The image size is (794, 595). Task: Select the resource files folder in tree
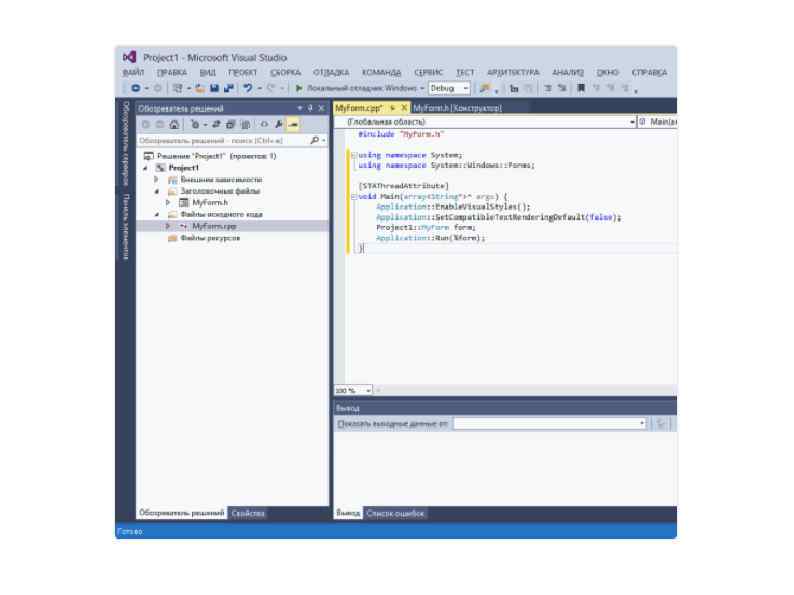pos(210,238)
